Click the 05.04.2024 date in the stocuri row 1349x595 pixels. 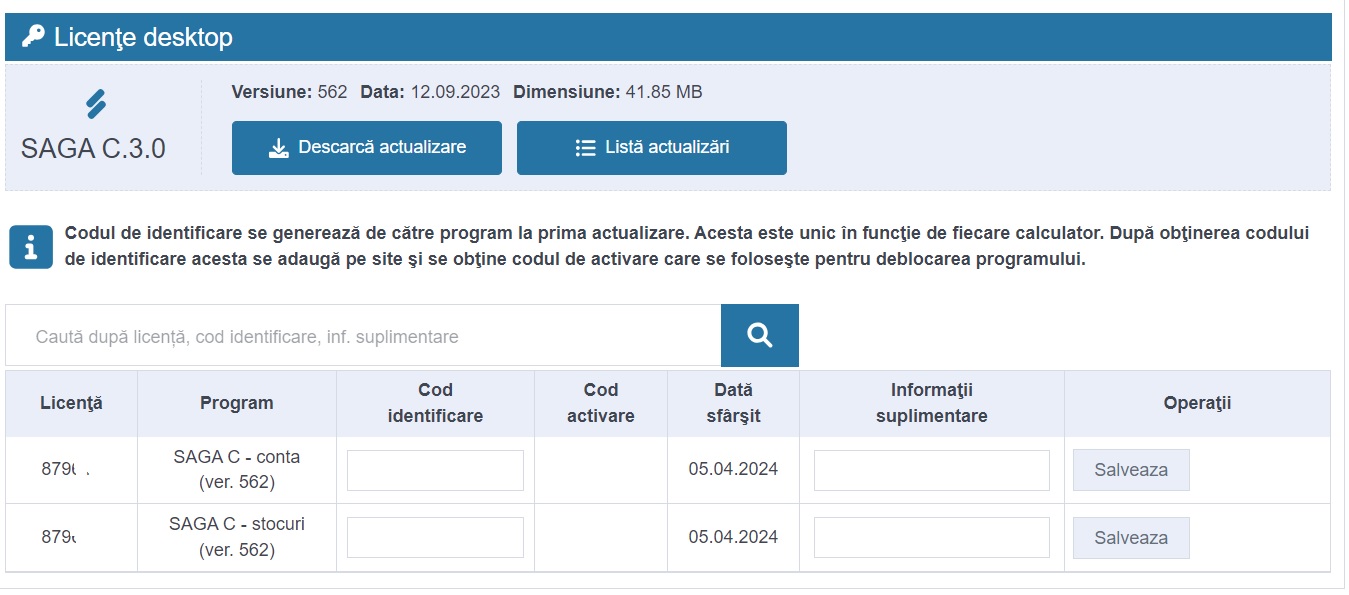[733, 537]
